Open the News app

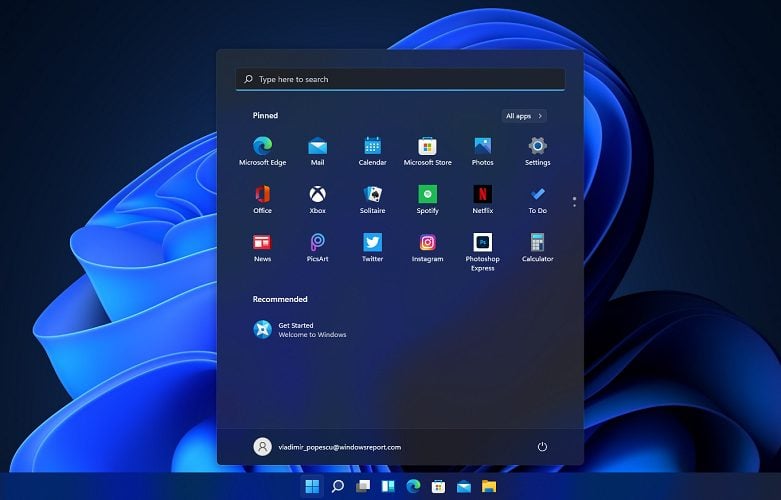coord(262,248)
